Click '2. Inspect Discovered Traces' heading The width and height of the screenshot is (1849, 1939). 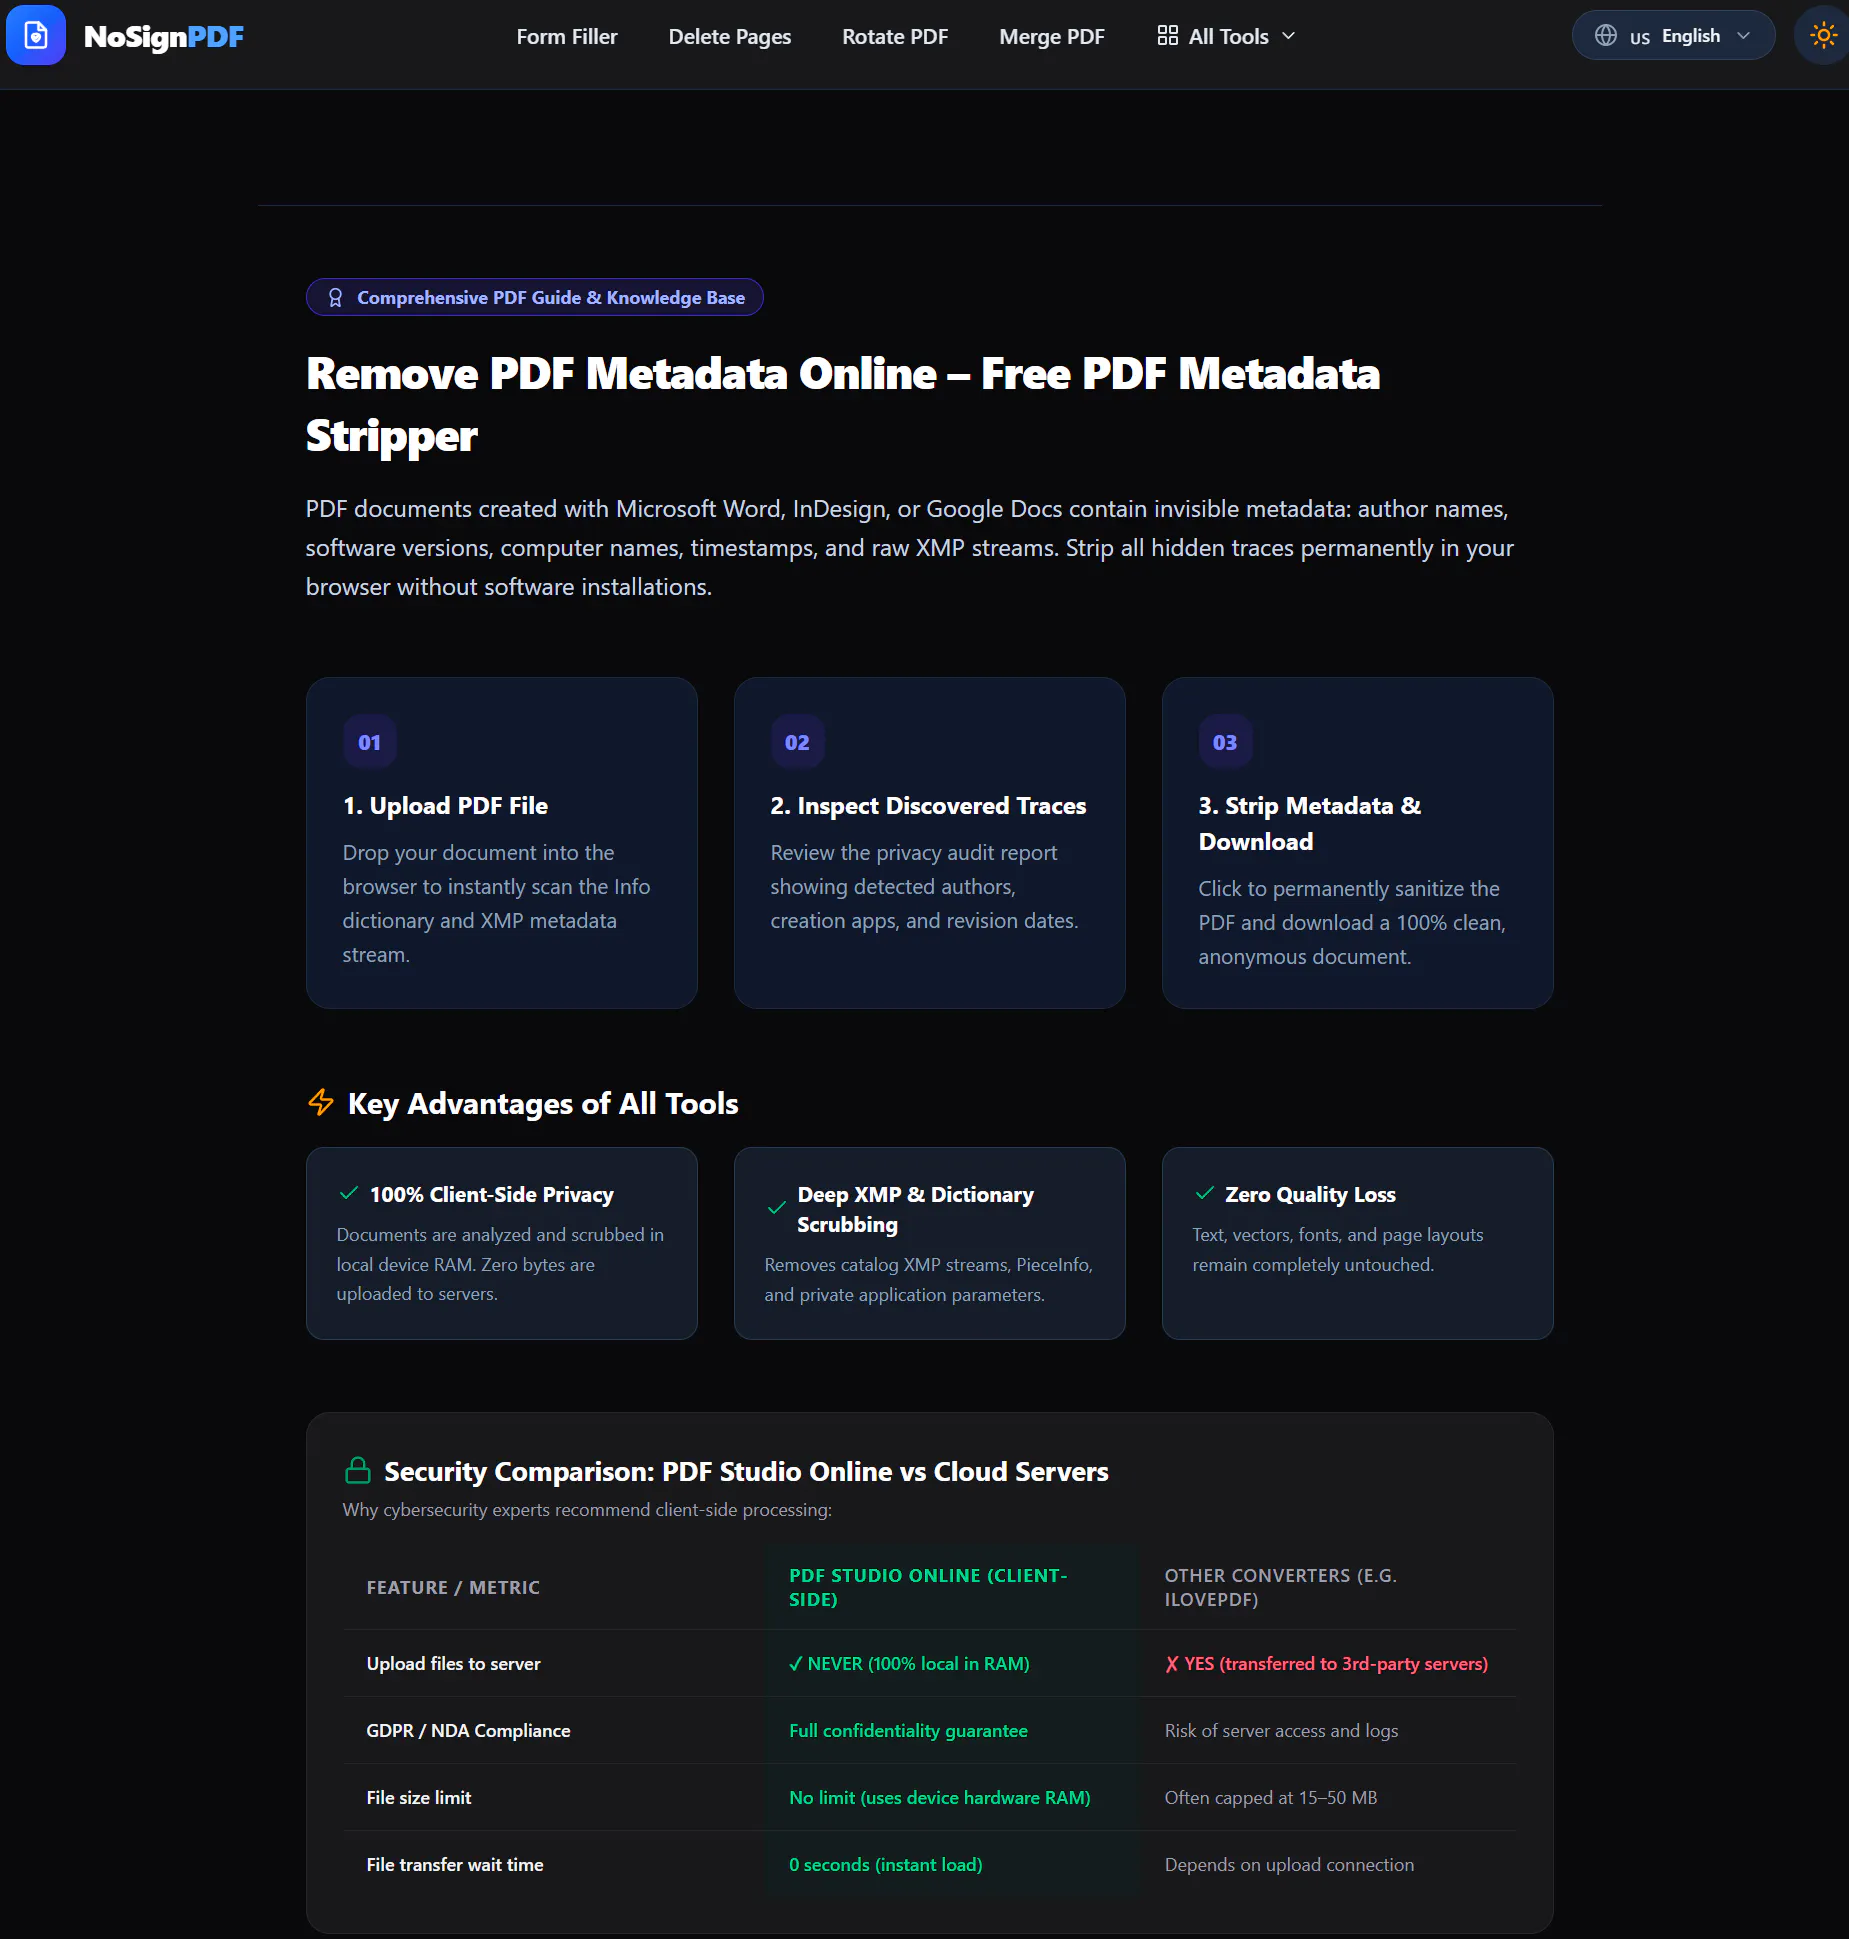click(x=928, y=806)
